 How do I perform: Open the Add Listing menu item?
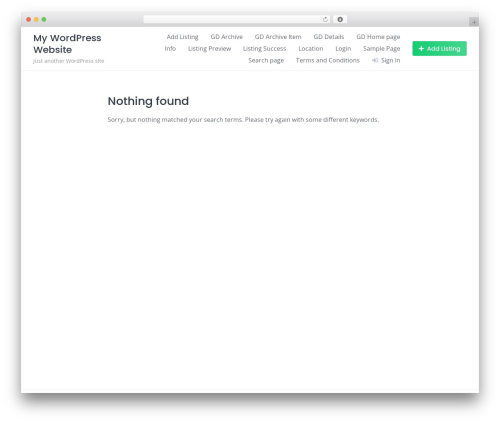pos(182,37)
